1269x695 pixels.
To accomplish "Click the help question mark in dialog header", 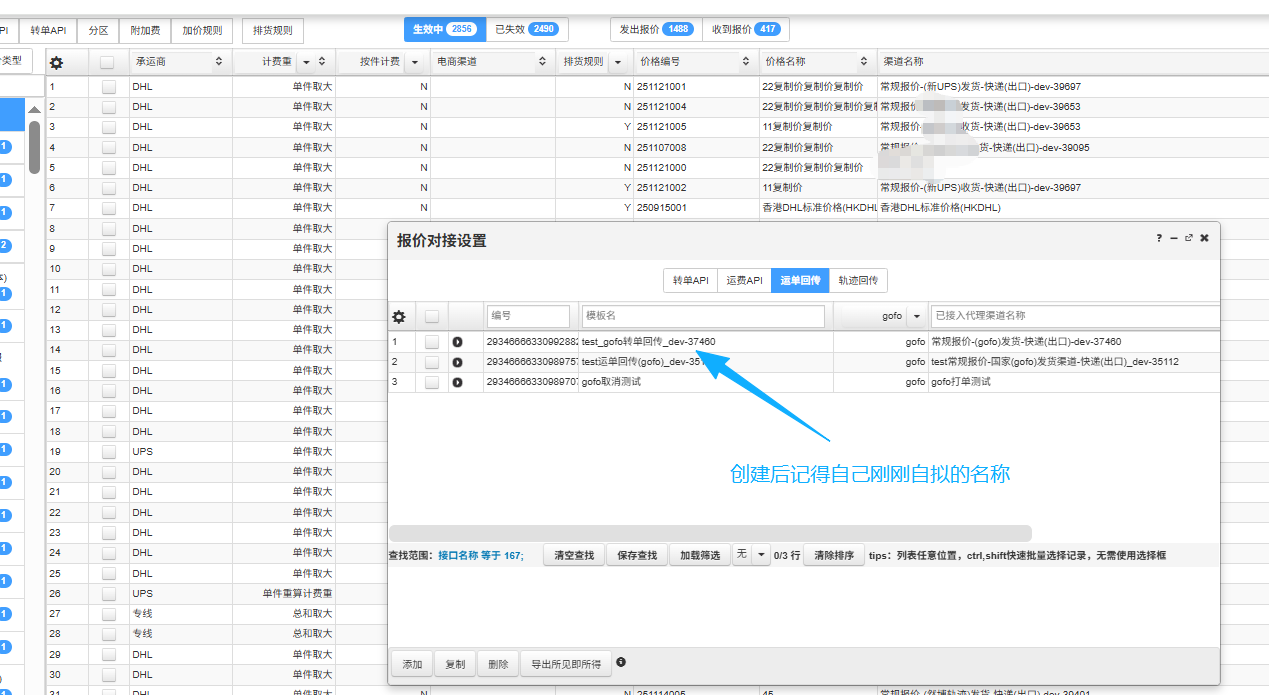I will pos(1159,238).
